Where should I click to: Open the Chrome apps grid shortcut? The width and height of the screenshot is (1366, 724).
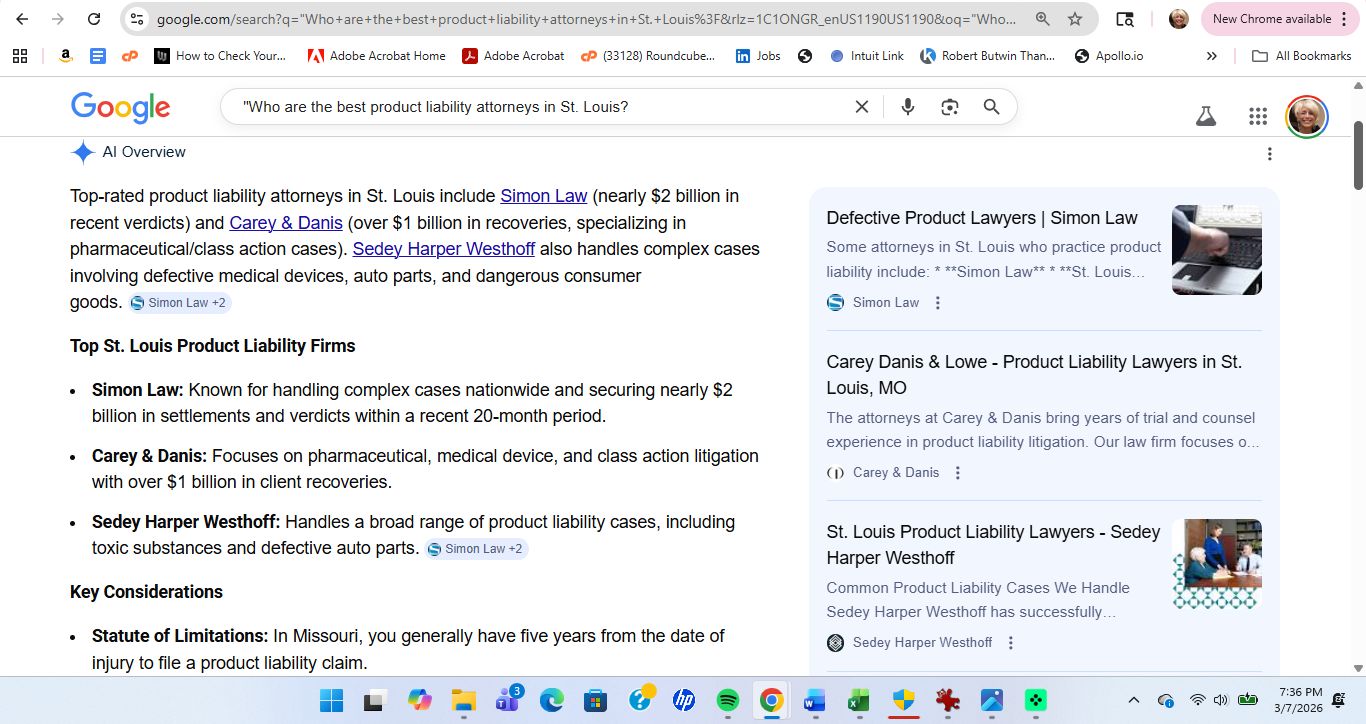(x=20, y=56)
